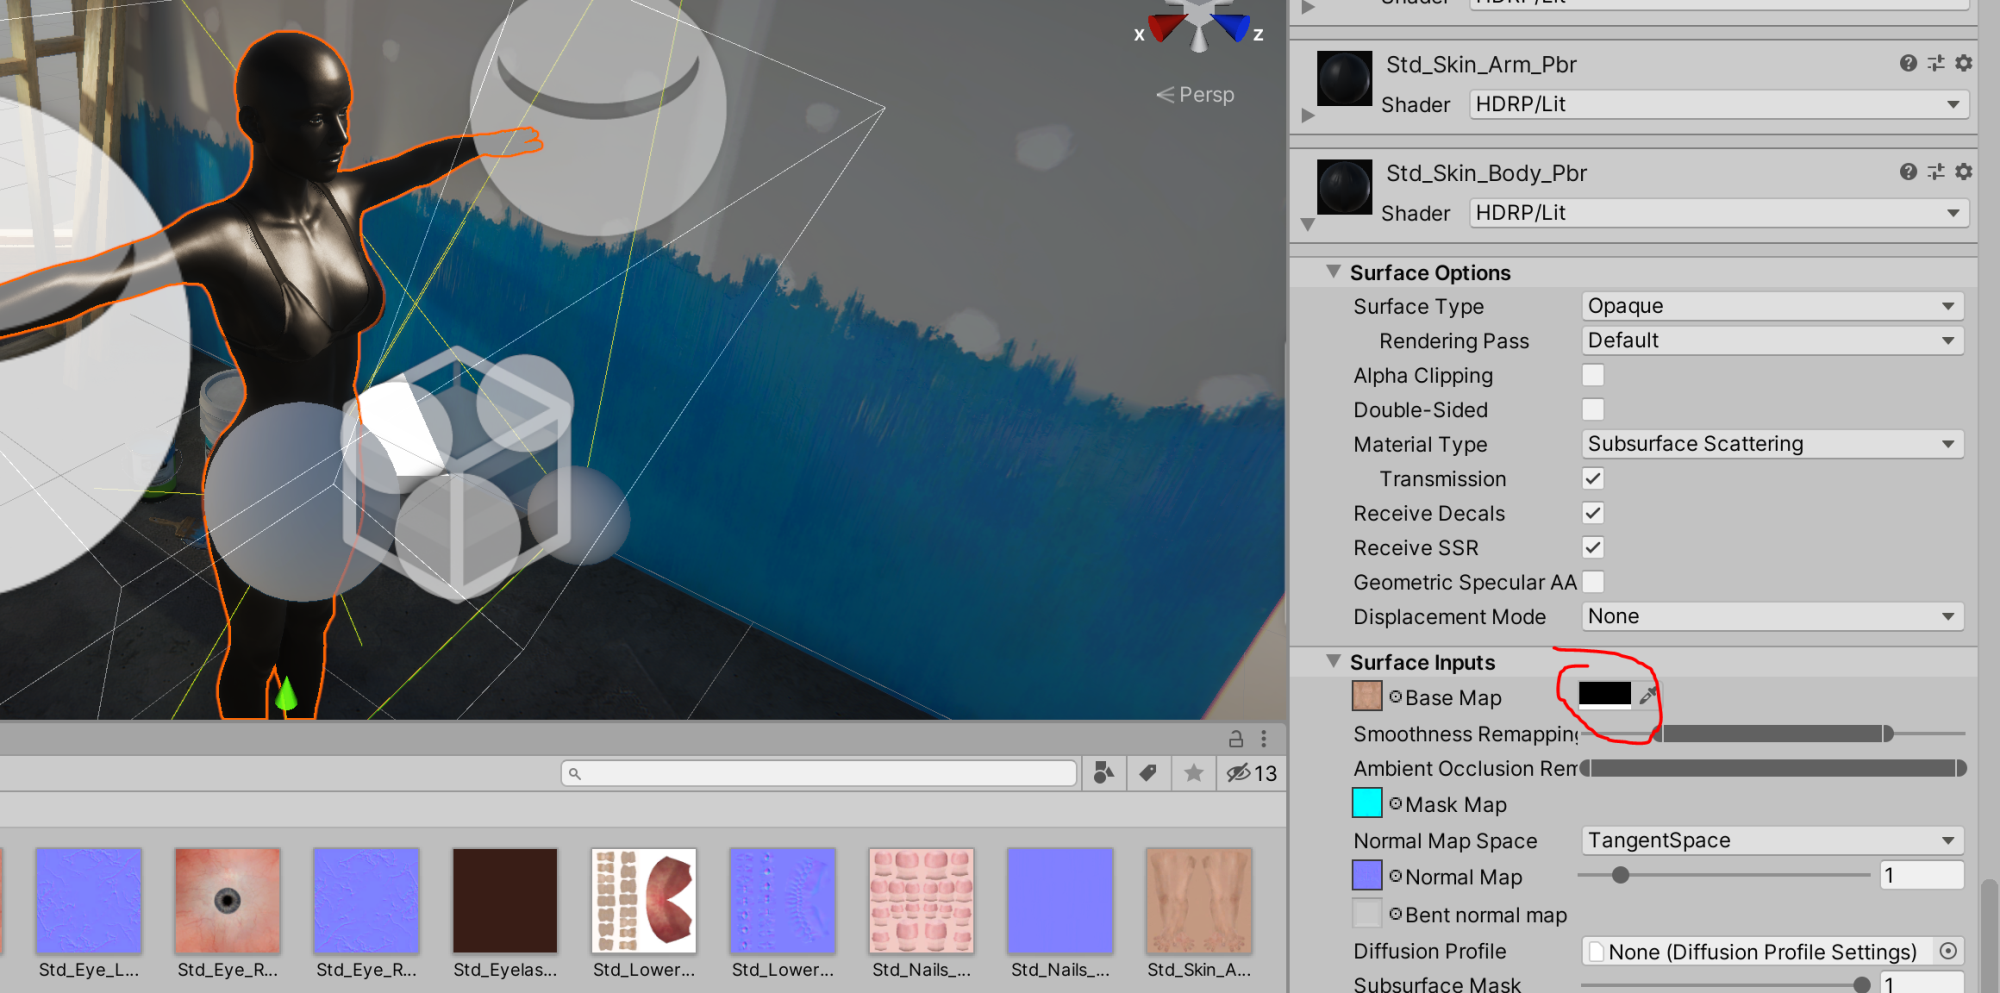Expand Std_Skin_Arm_Pbr material foldout
Screen dimensions: 2000x993
tap(1308, 115)
